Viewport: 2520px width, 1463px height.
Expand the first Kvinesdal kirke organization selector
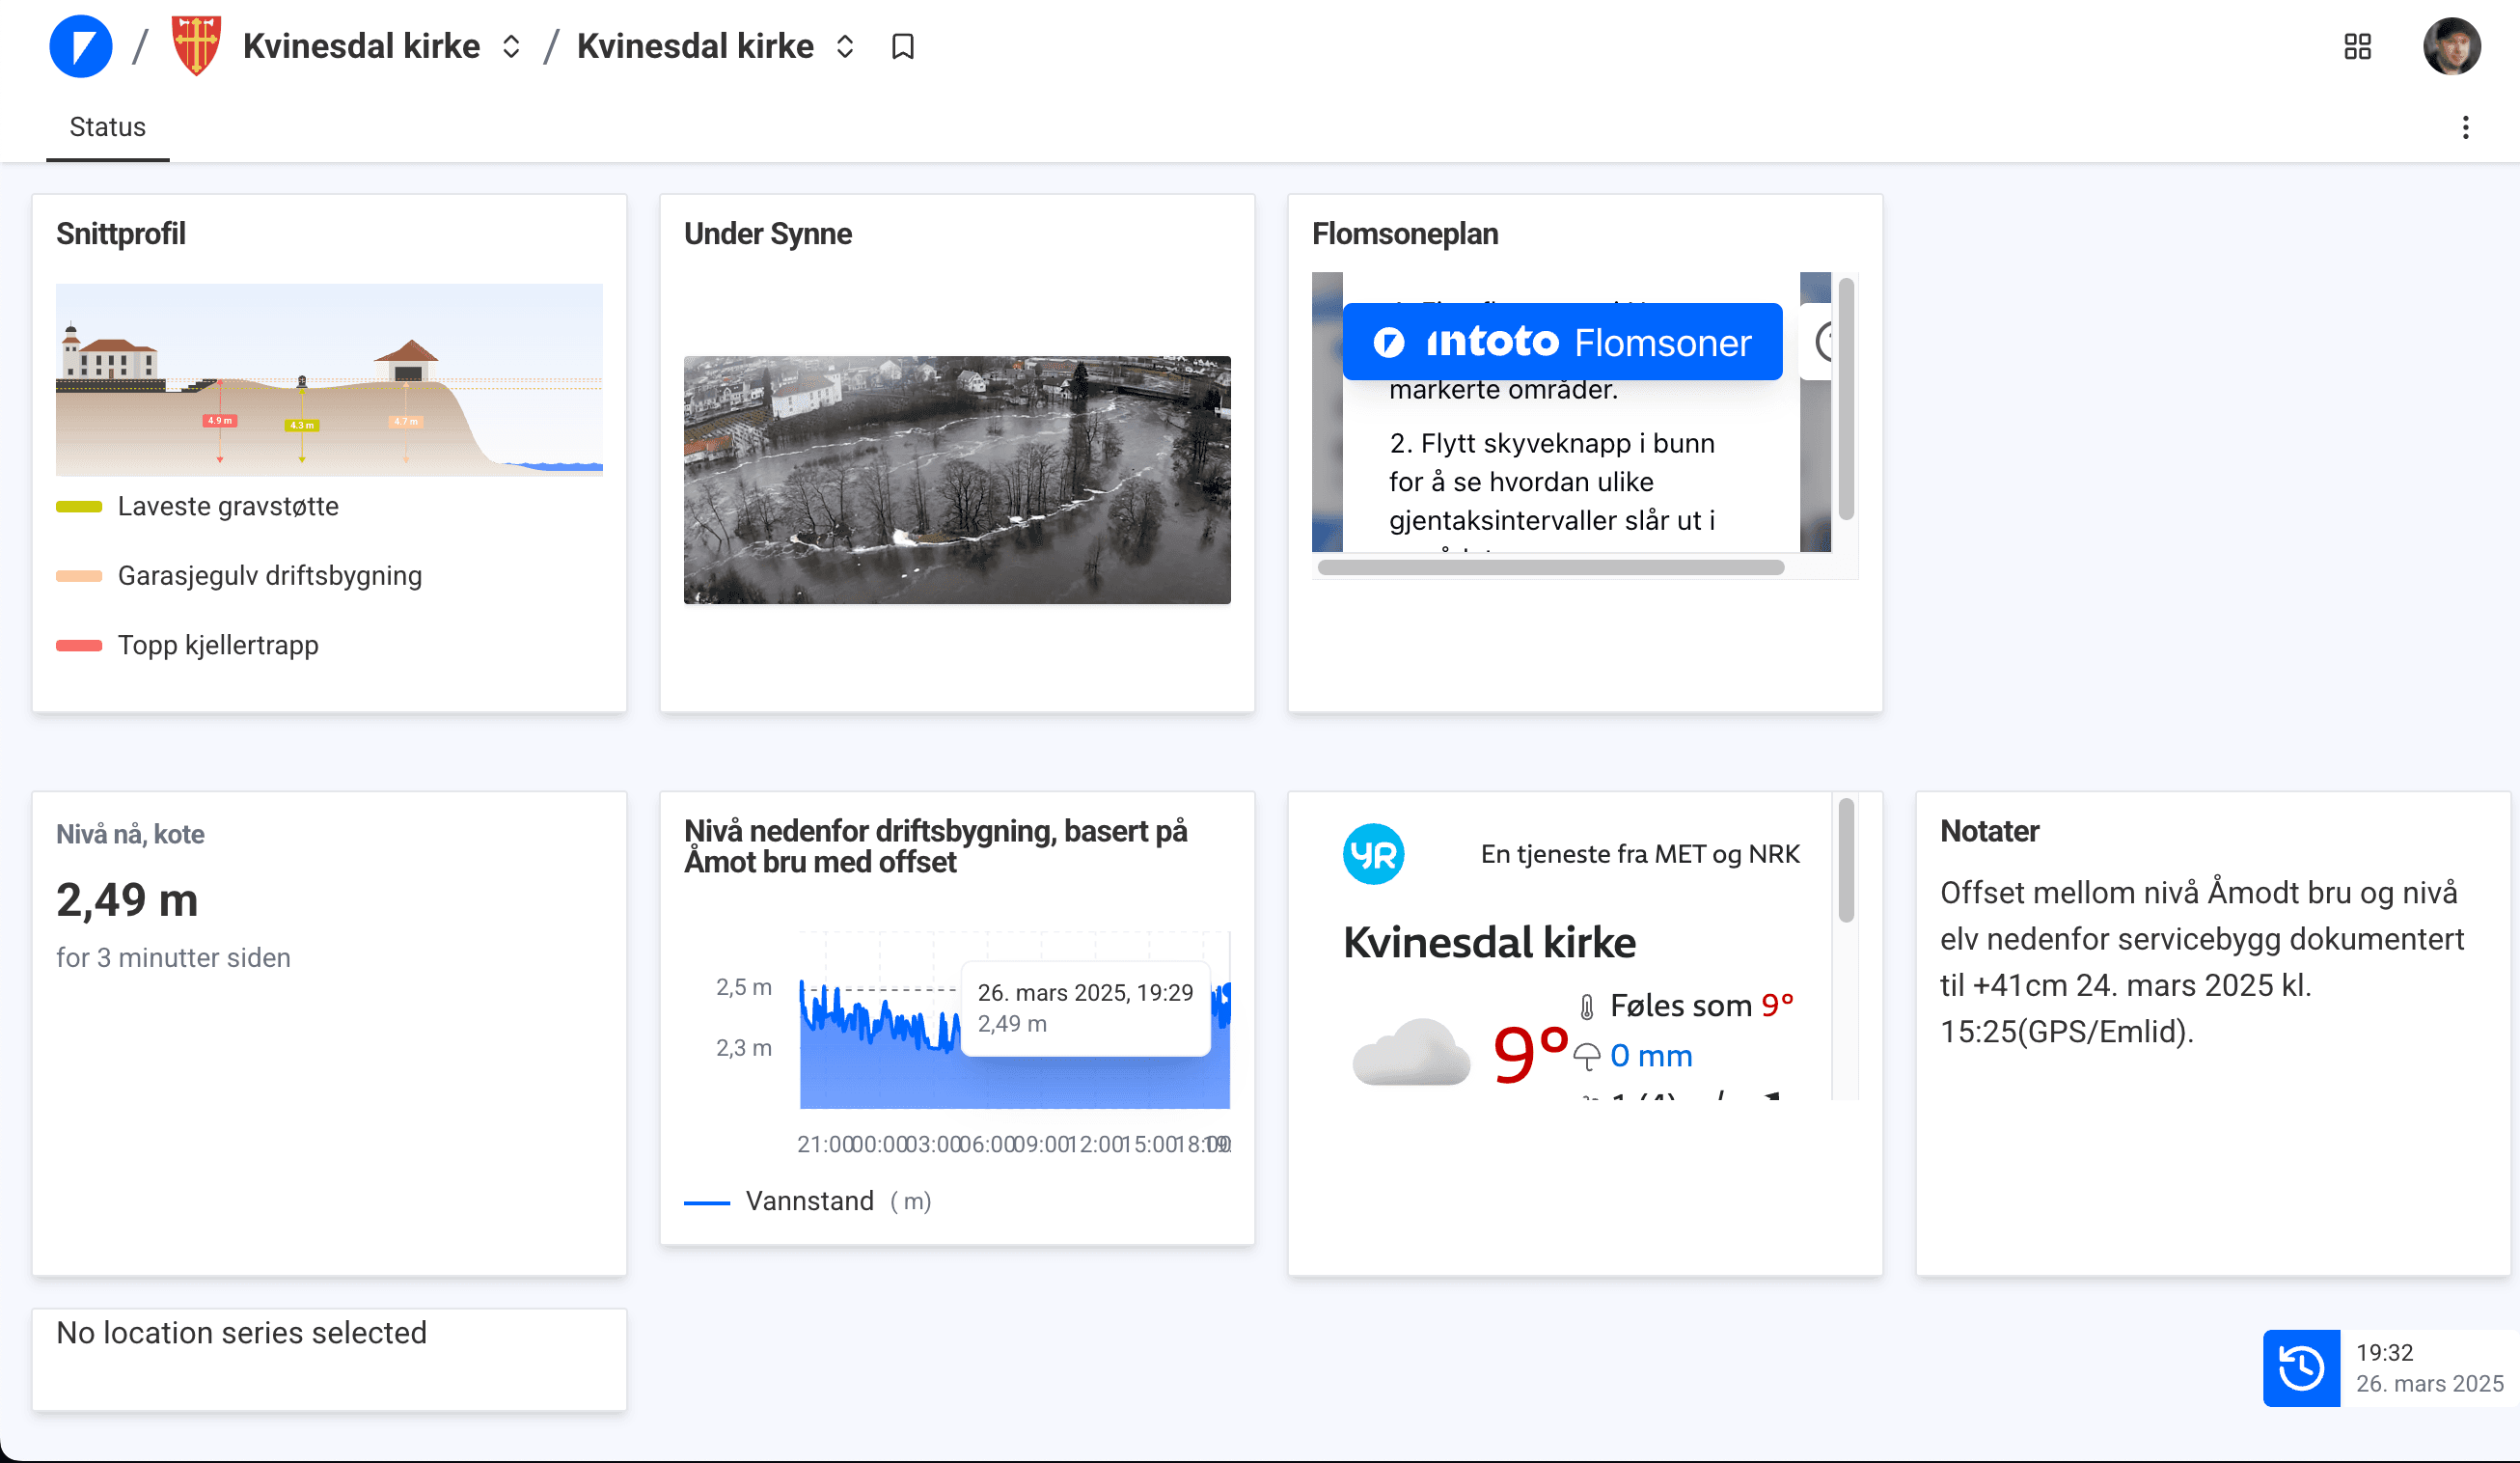click(511, 46)
